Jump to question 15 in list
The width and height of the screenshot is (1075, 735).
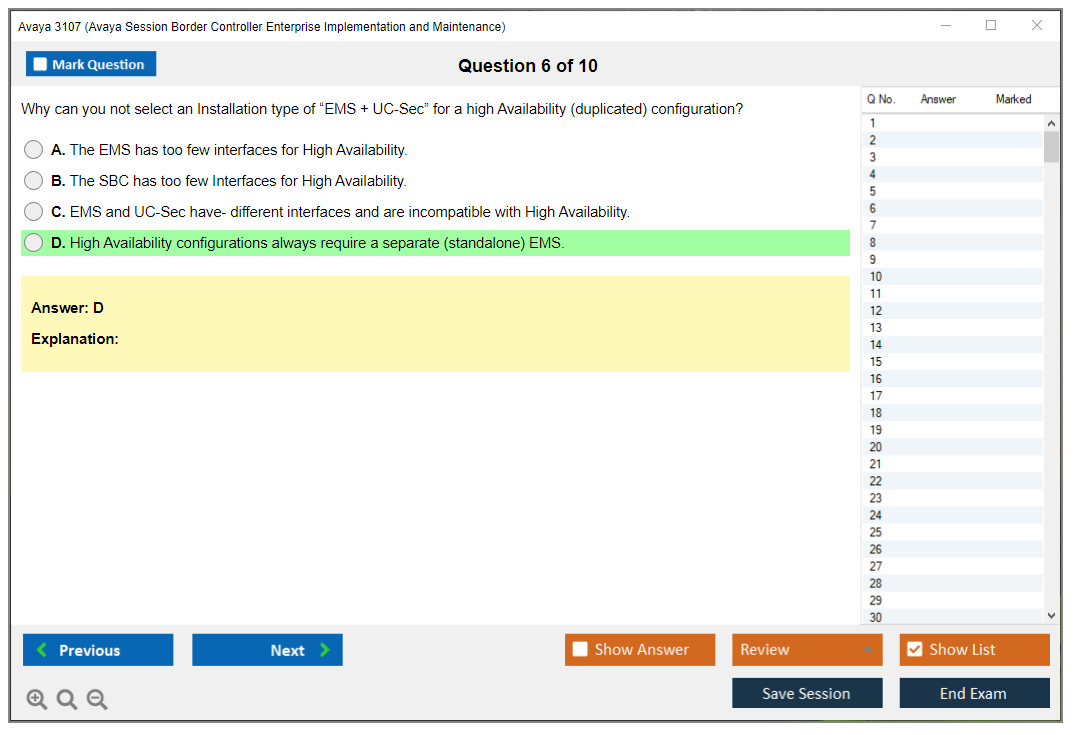(x=876, y=362)
